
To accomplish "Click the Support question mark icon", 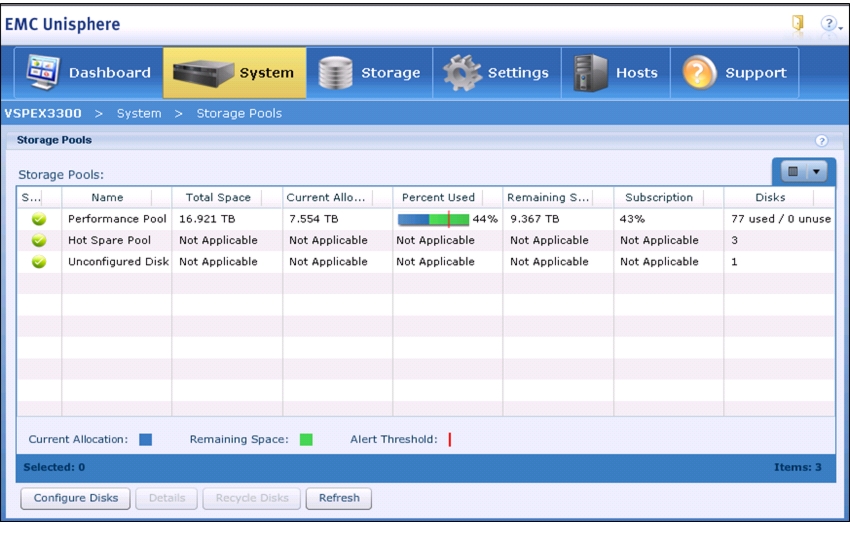I will click(x=699, y=73).
